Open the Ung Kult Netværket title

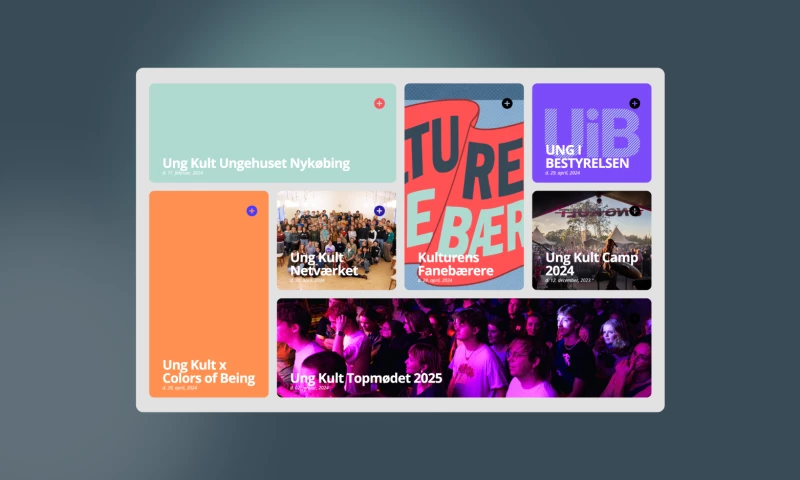323,264
